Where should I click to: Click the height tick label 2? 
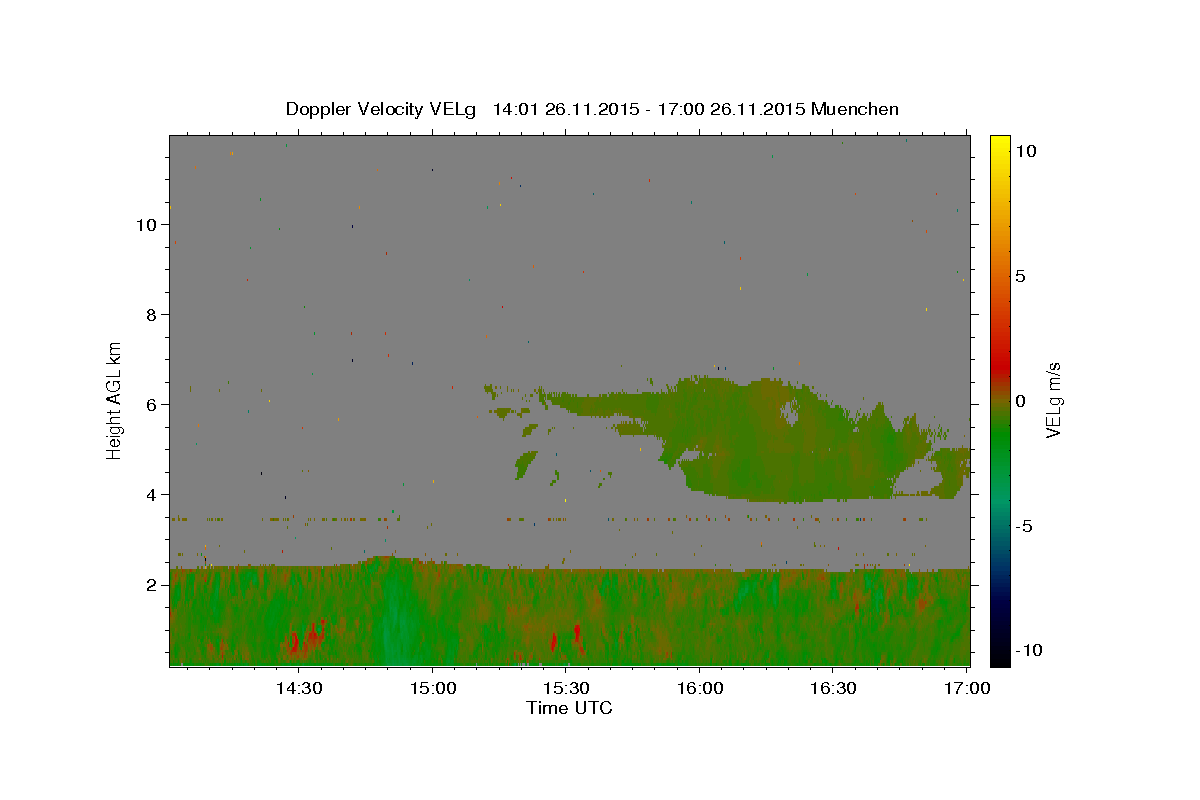tap(153, 585)
